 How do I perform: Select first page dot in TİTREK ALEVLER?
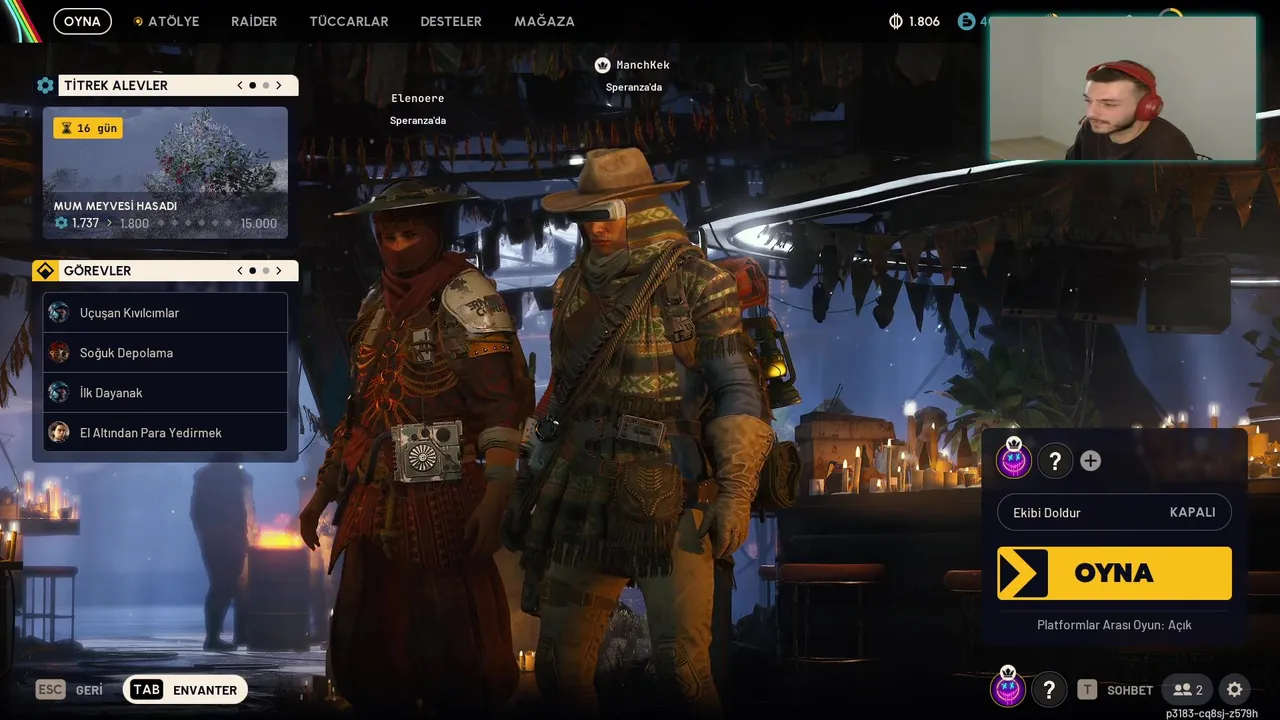[252, 86]
